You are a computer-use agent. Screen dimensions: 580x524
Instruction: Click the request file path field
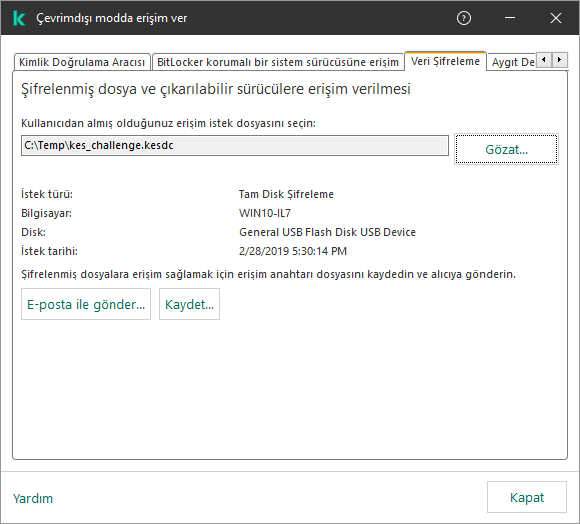point(235,145)
